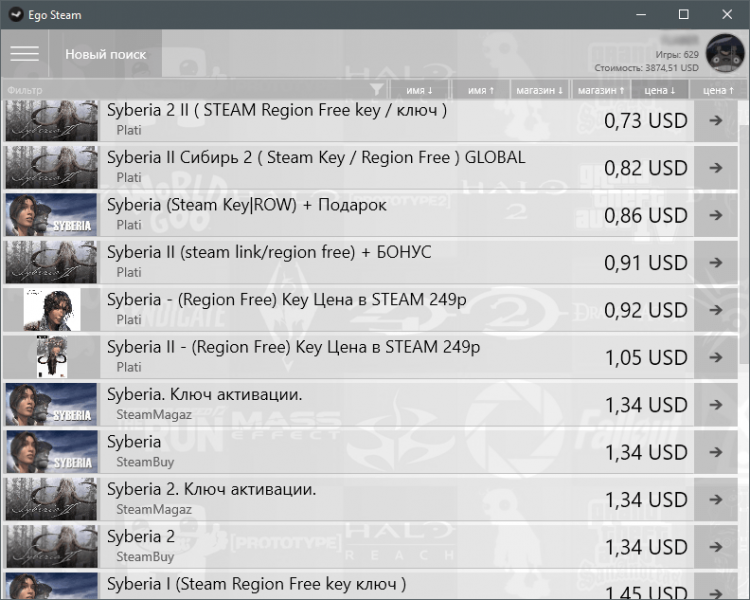
Task: Select title Syberia I (Steam Region Free key ключ )
Action: click(256, 584)
